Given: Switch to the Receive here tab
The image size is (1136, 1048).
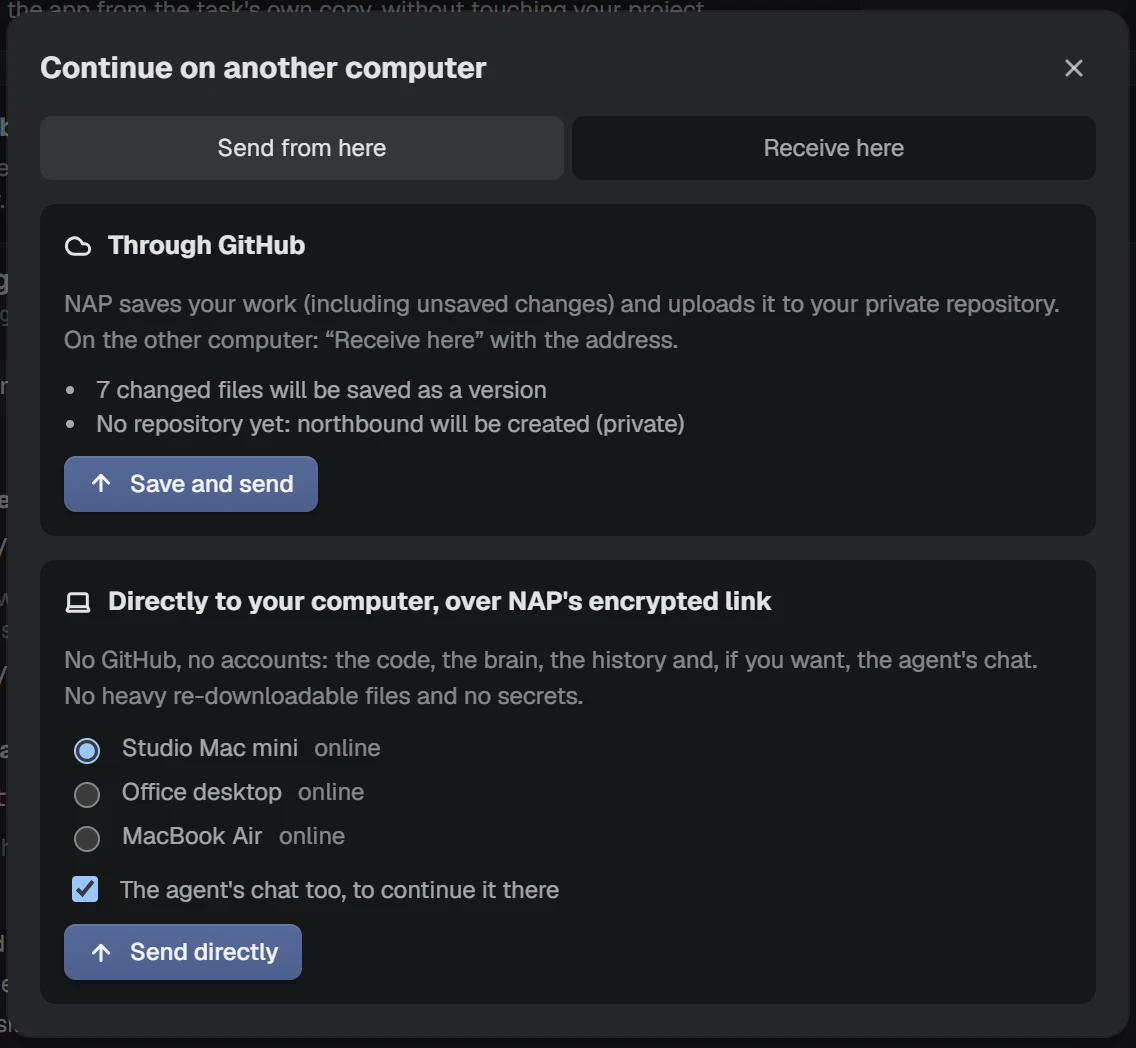Looking at the screenshot, I should [833, 148].
